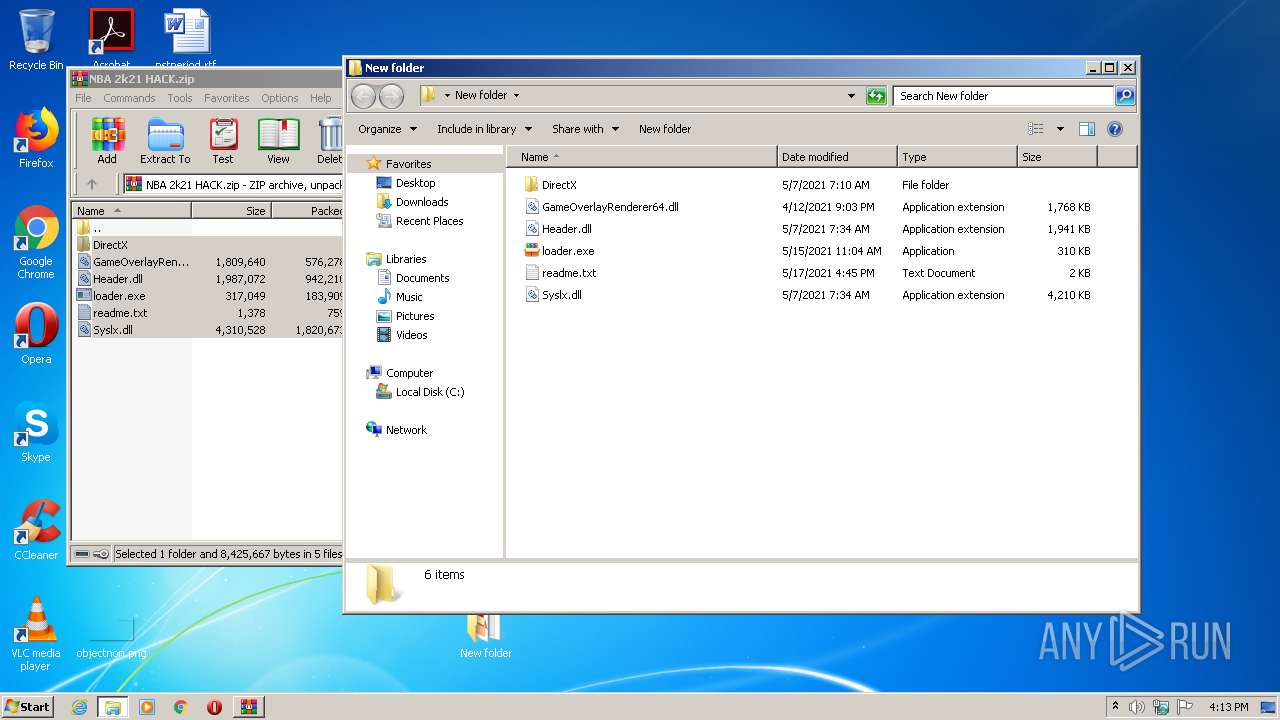Sort by Name column in Explorer

coord(641,157)
